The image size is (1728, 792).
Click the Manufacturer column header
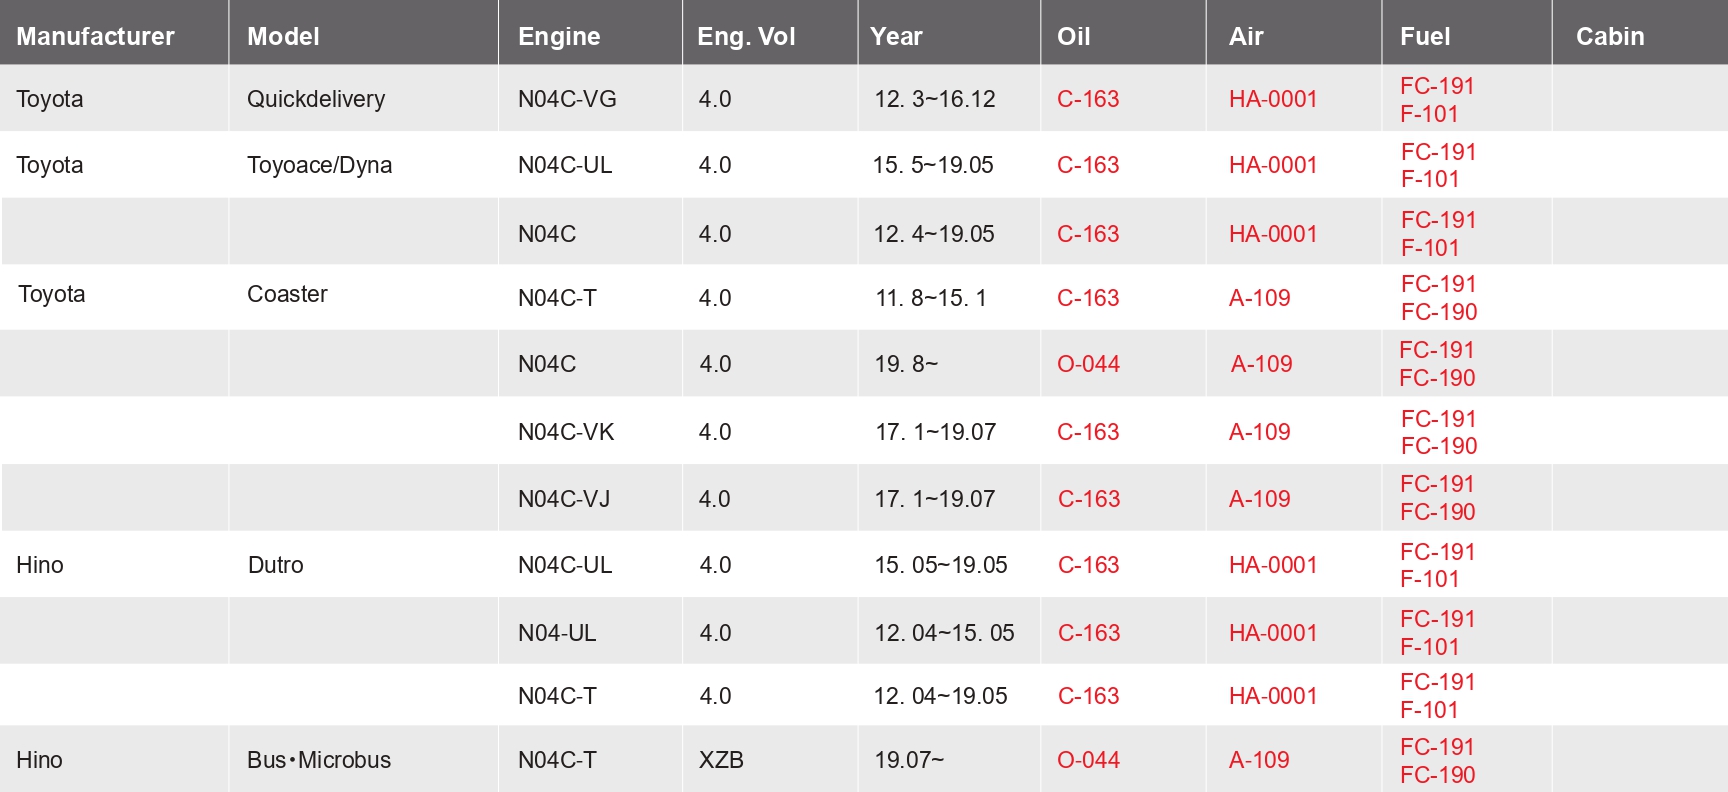[95, 37]
